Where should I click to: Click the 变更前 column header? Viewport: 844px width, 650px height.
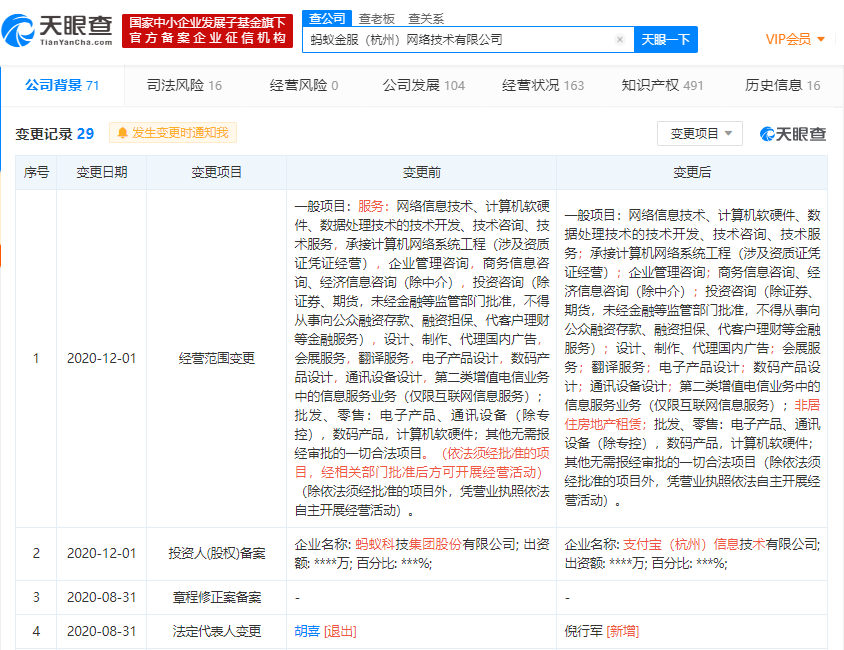[x=421, y=172]
